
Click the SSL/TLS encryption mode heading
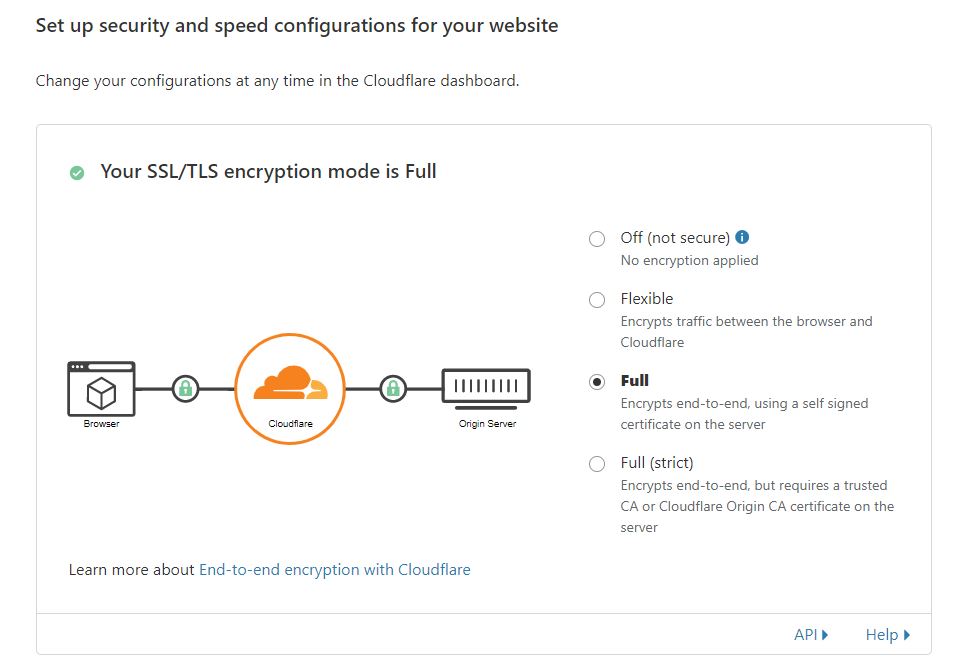pos(268,171)
